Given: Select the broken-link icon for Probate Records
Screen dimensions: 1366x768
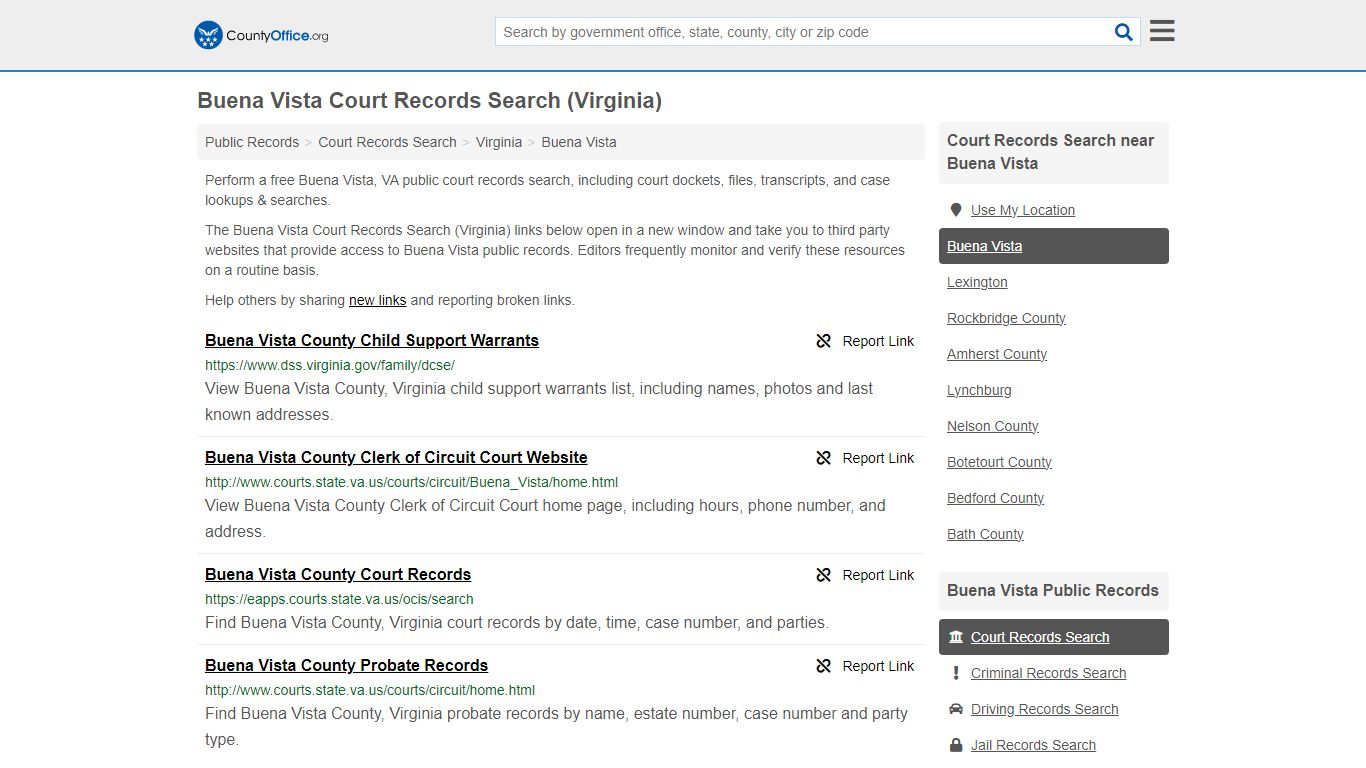Looking at the screenshot, I should 823,666.
